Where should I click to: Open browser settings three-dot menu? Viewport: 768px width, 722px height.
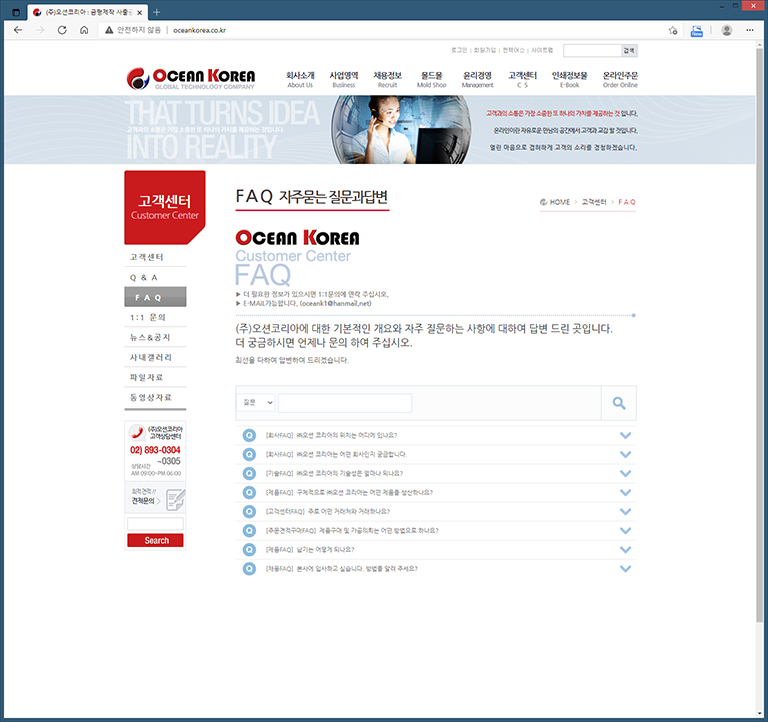pyautogui.click(x=750, y=30)
